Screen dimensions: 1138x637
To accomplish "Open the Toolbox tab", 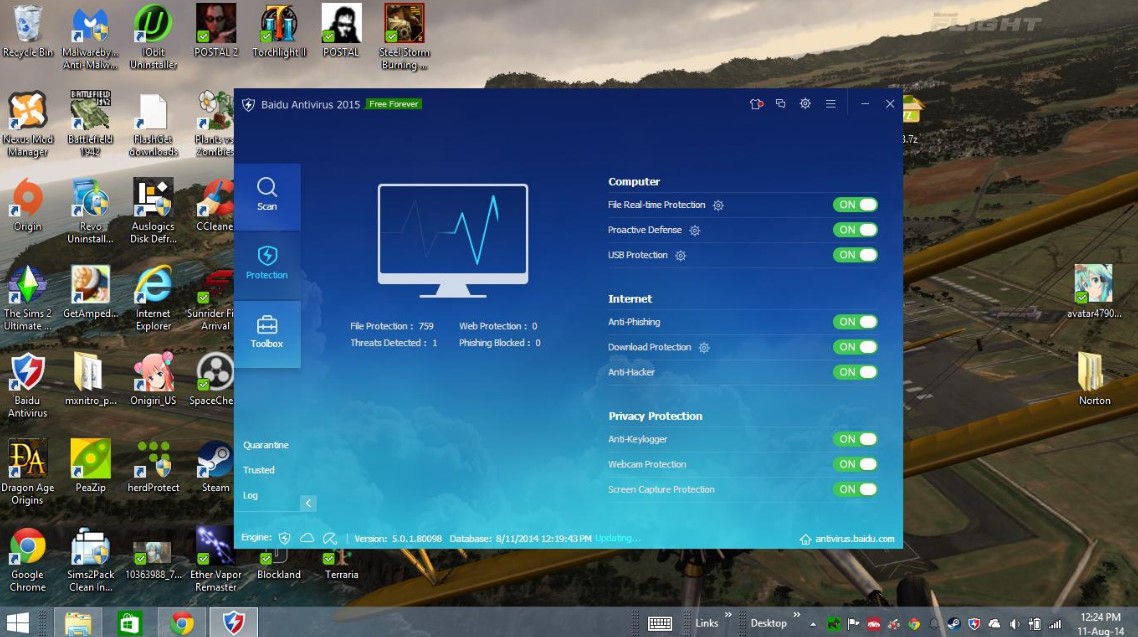I will tap(267, 333).
